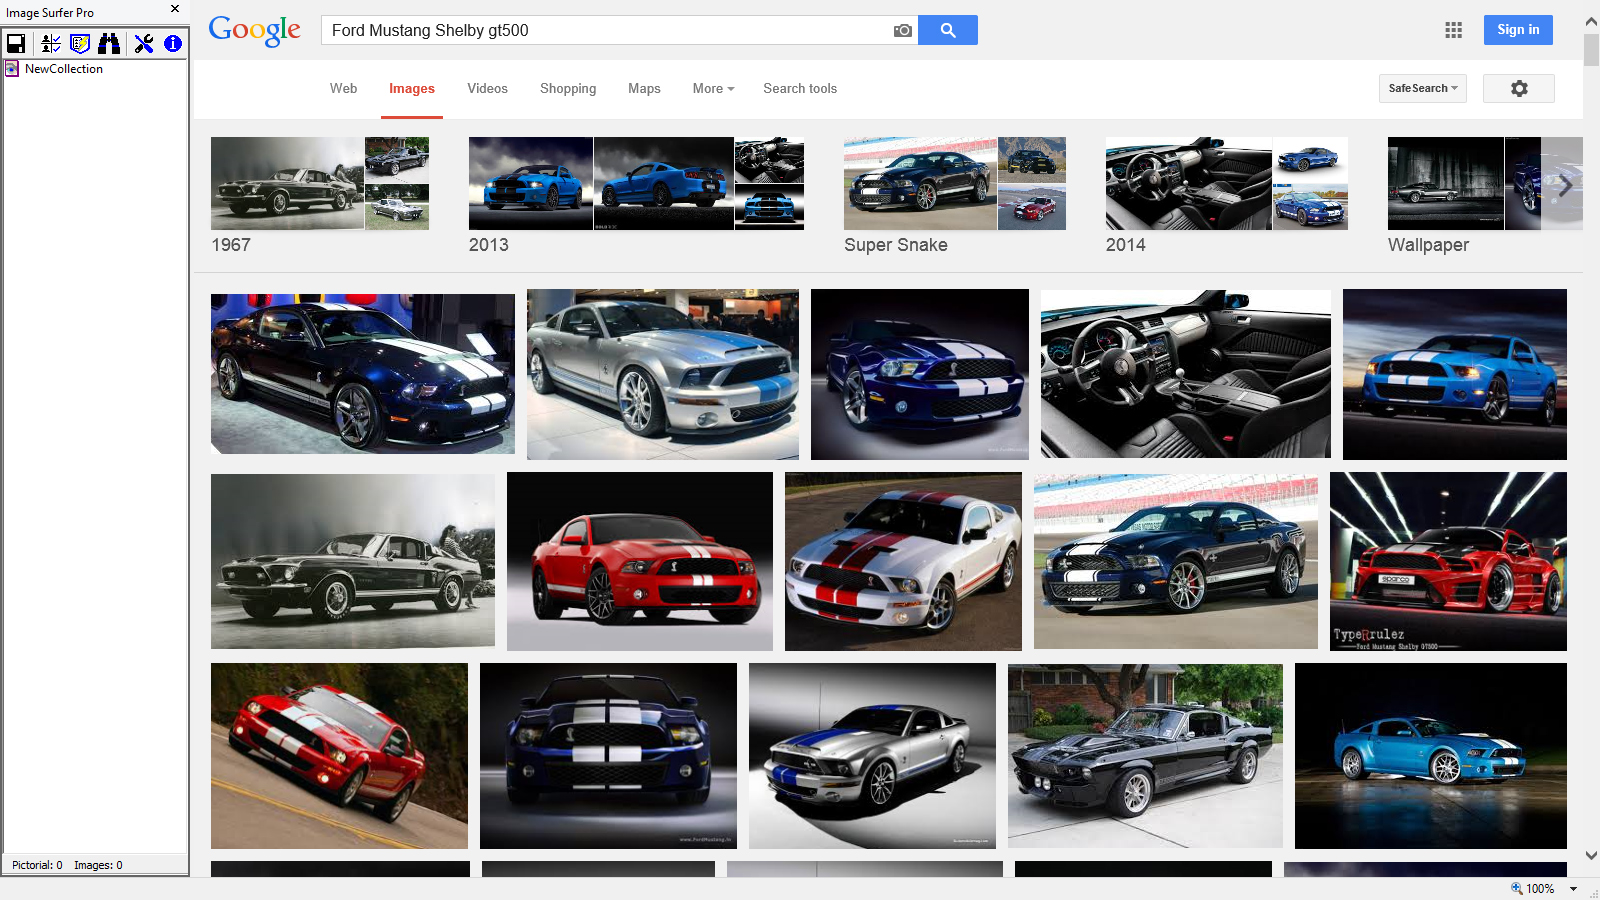The image size is (1600, 900).
Task: Click the save (floppy disk) icon in Image Surfer Pro
Action: (16, 43)
